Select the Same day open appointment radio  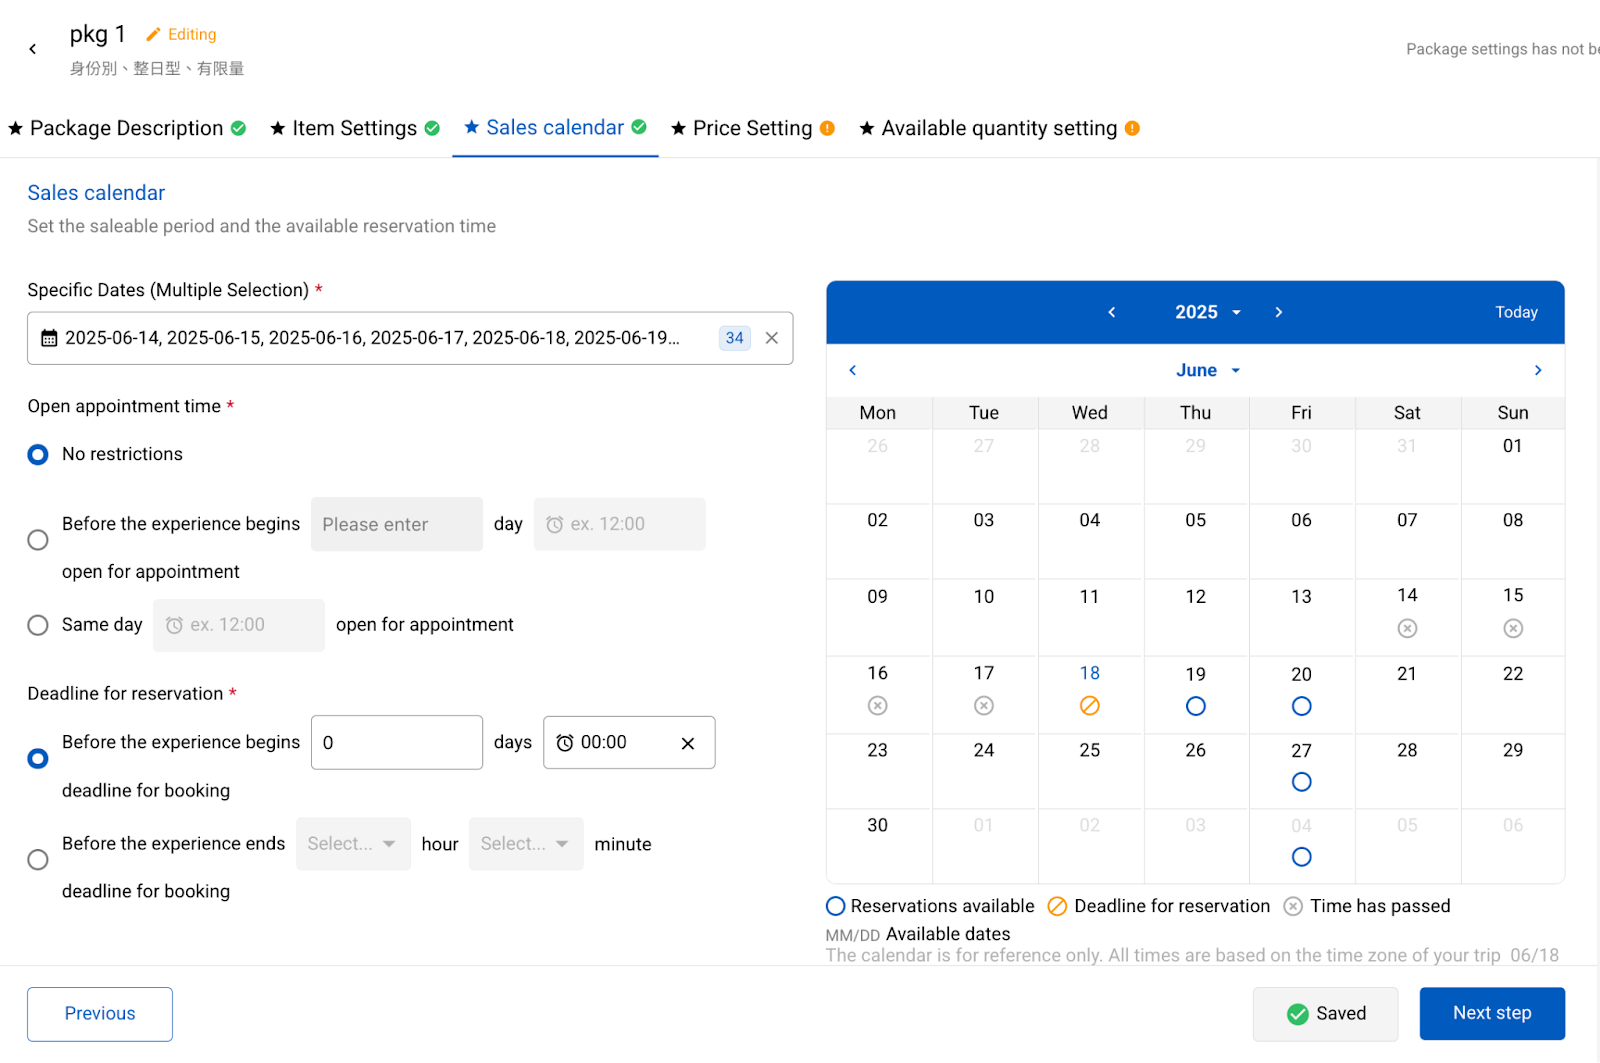(x=38, y=625)
